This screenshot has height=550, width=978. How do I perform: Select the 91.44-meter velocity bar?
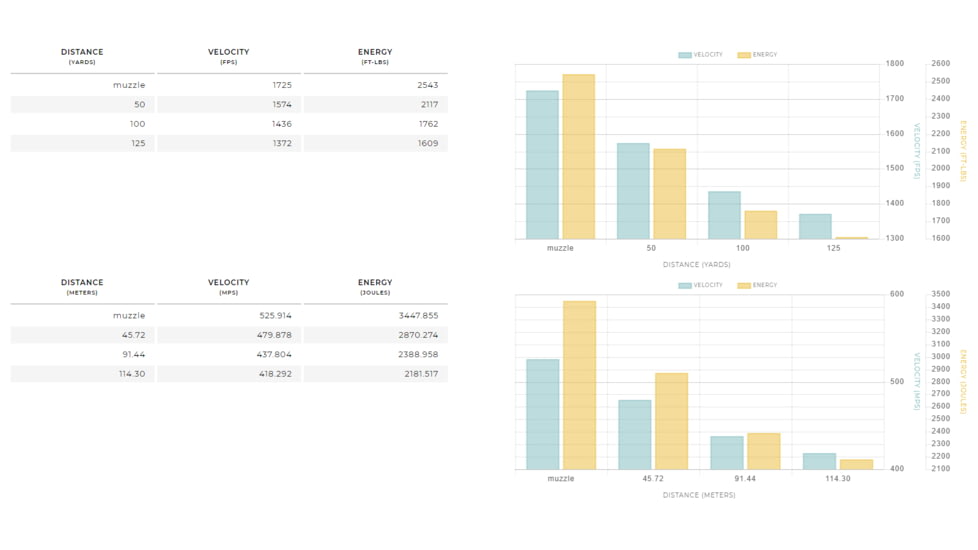[727, 452]
